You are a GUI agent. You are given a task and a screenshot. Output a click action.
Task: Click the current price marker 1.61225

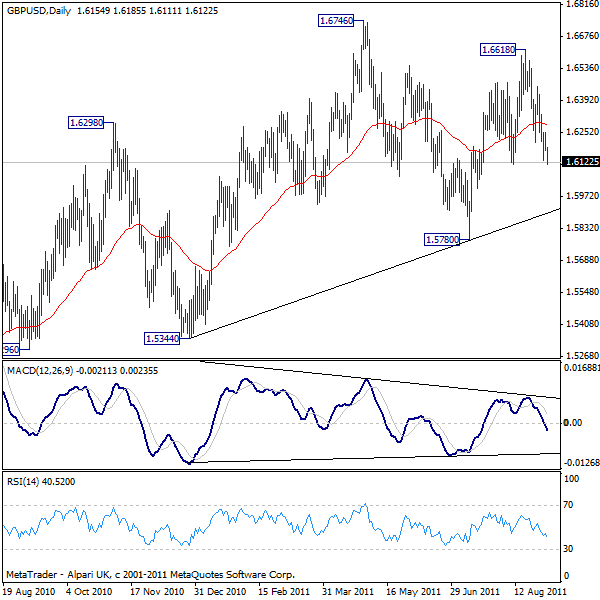(x=581, y=161)
